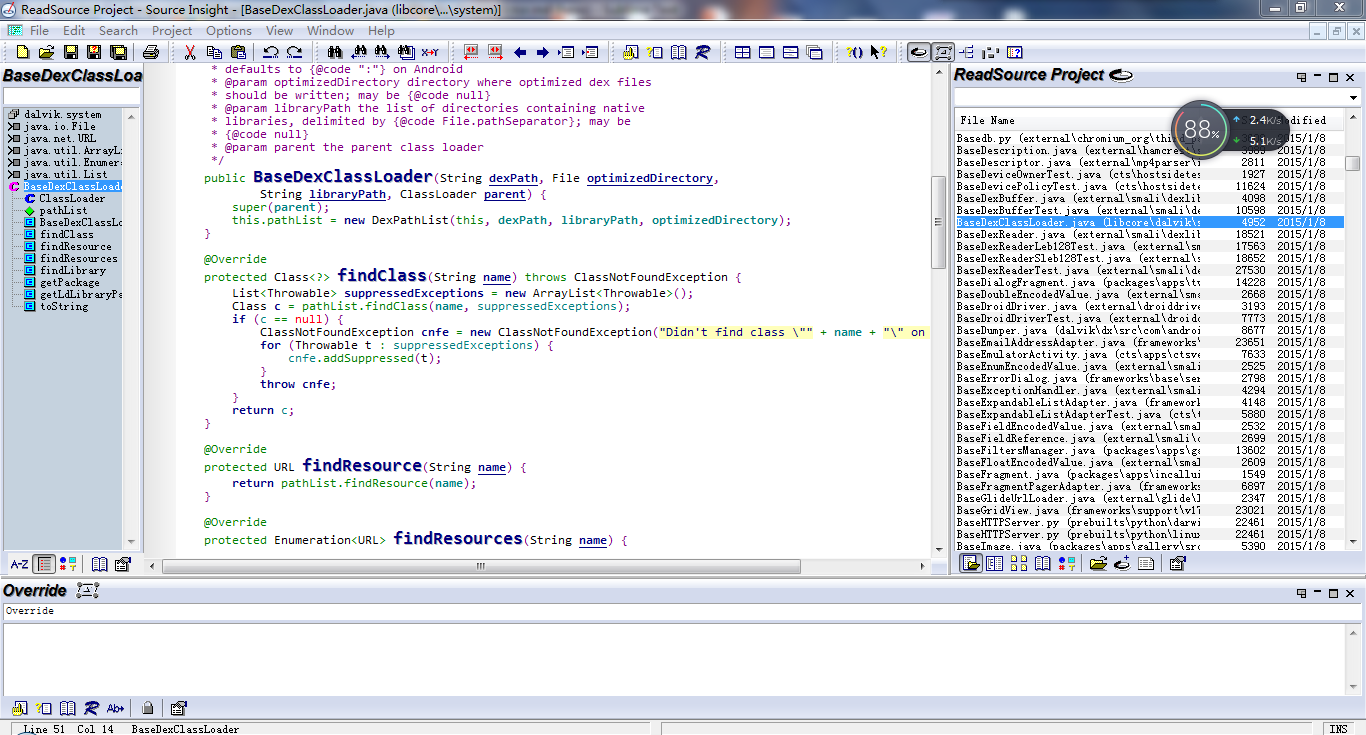
Task: Click the Tile windows grid icon
Action: click(743, 52)
